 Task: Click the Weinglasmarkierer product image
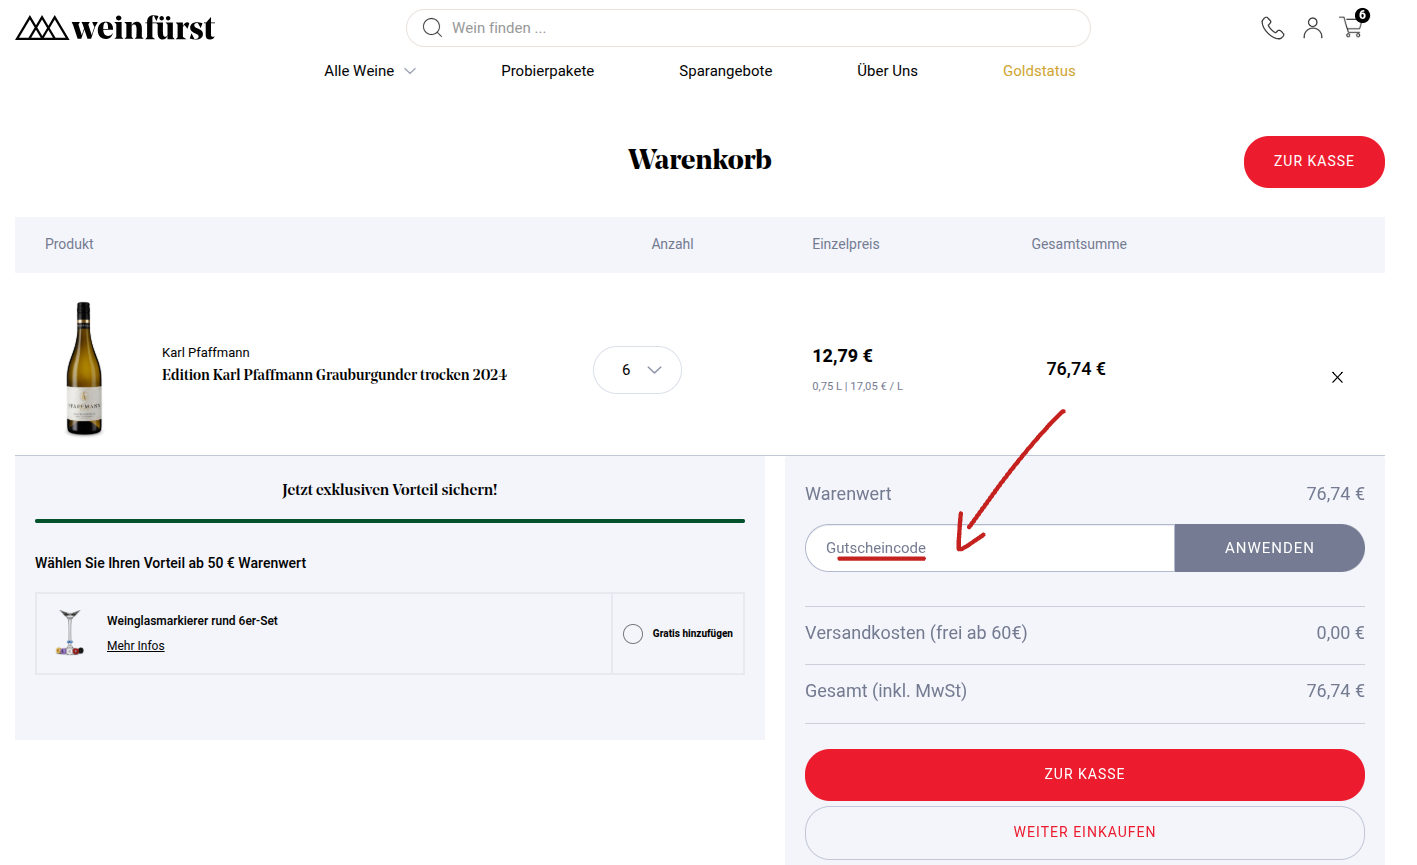(x=70, y=633)
